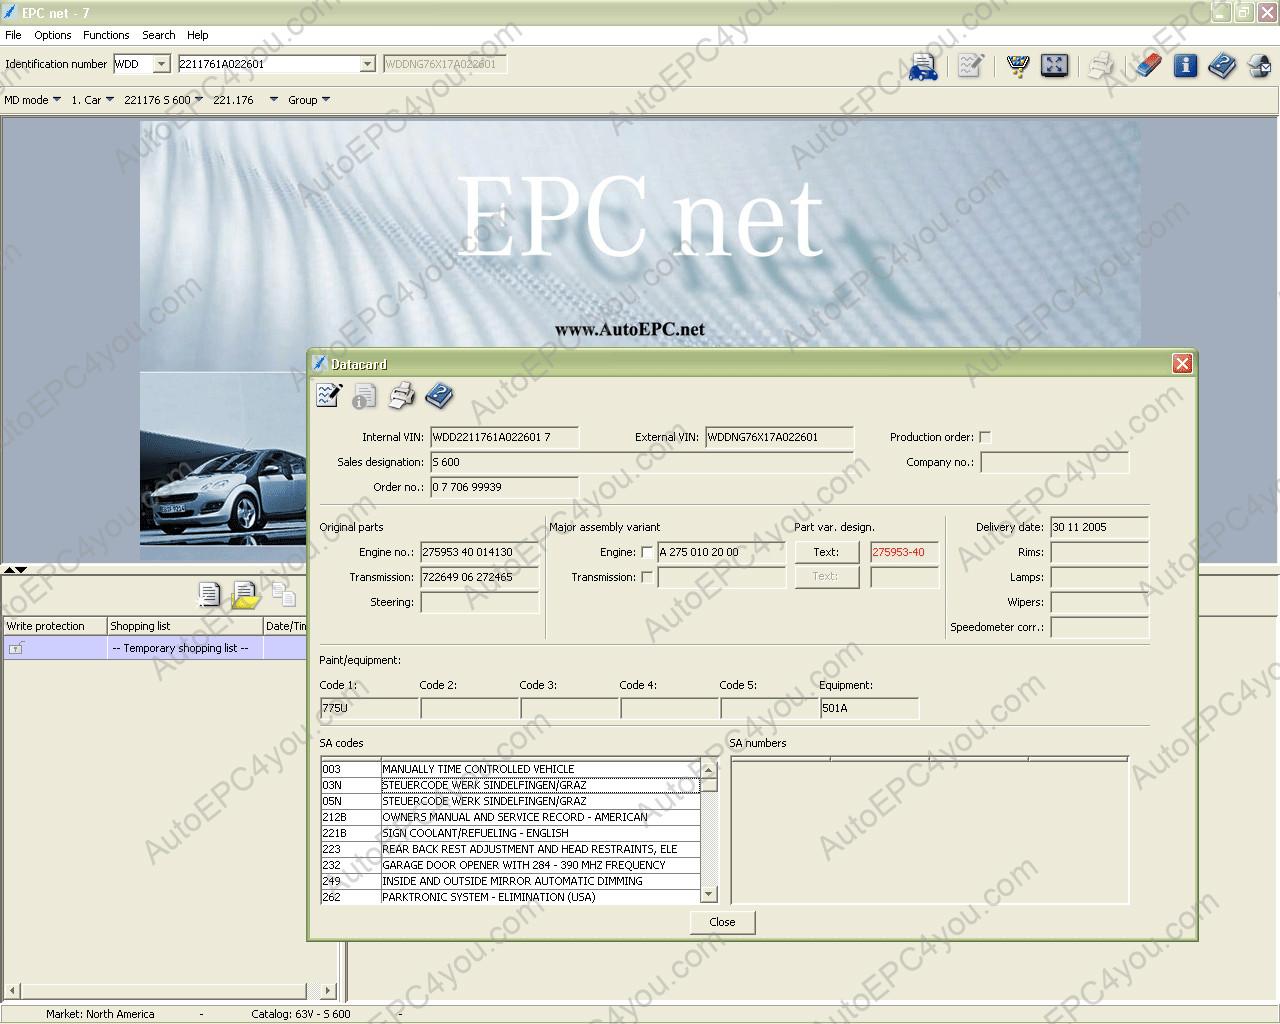
Task: Check the Transmission major assembly variant box
Action: [x=647, y=577]
